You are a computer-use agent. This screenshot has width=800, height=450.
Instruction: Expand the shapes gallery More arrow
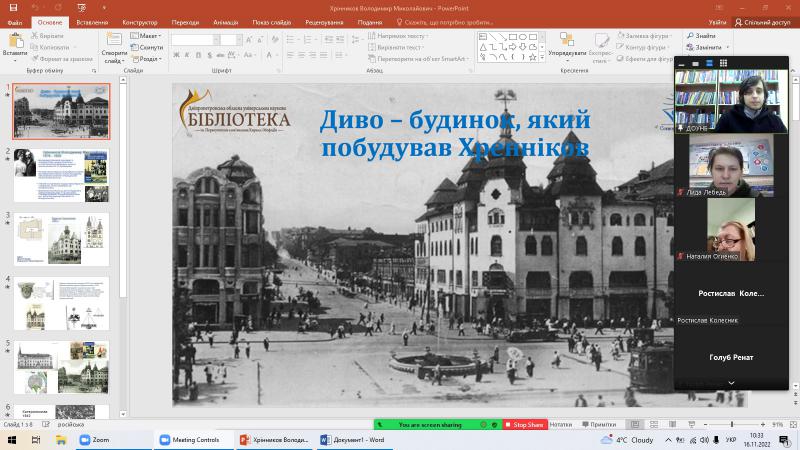[542, 58]
